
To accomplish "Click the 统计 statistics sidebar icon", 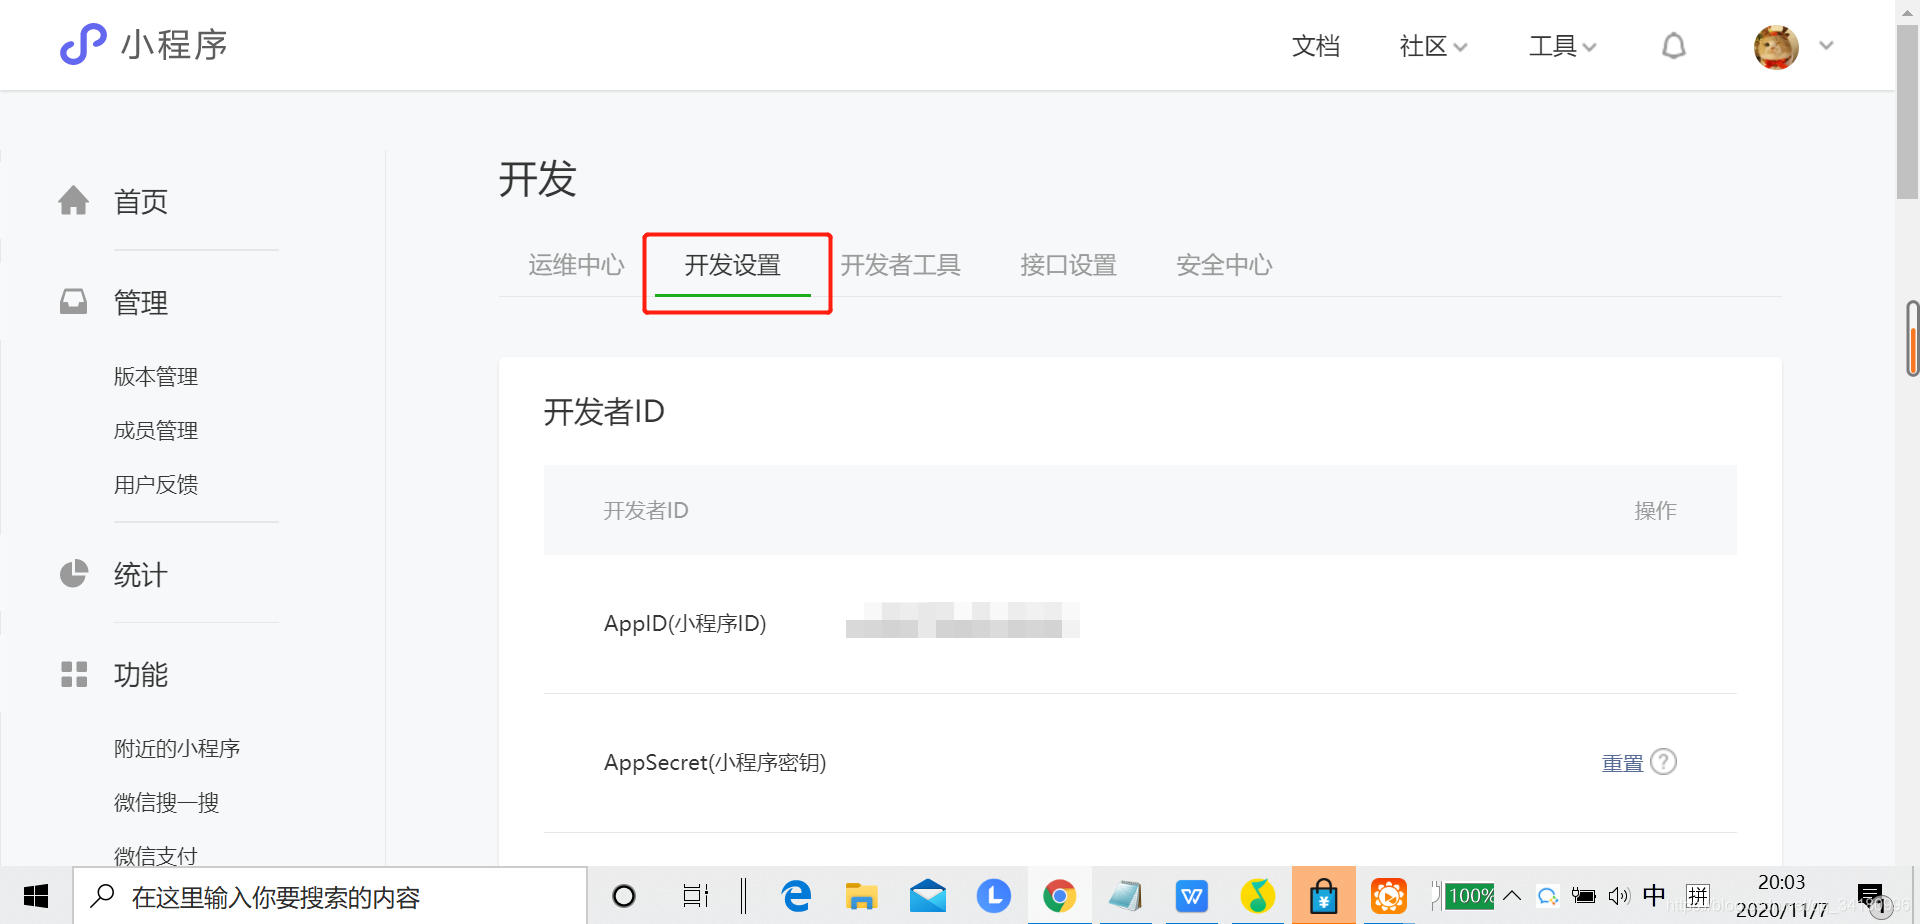I will click(x=74, y=573).
